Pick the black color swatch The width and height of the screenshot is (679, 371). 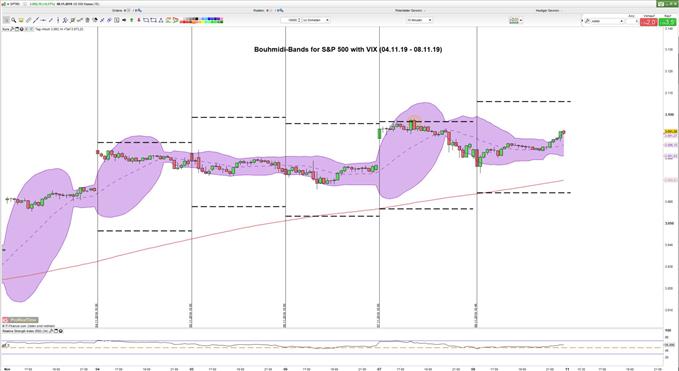197,18
